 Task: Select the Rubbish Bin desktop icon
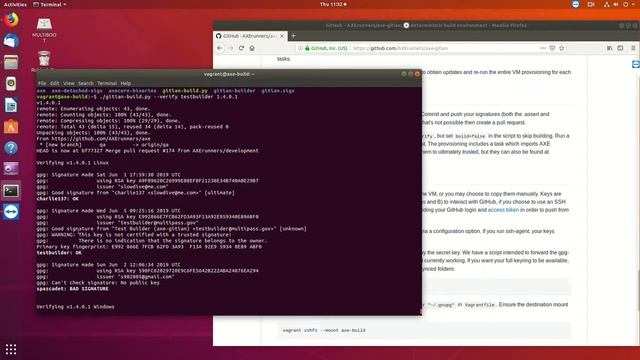pos(44,60)
